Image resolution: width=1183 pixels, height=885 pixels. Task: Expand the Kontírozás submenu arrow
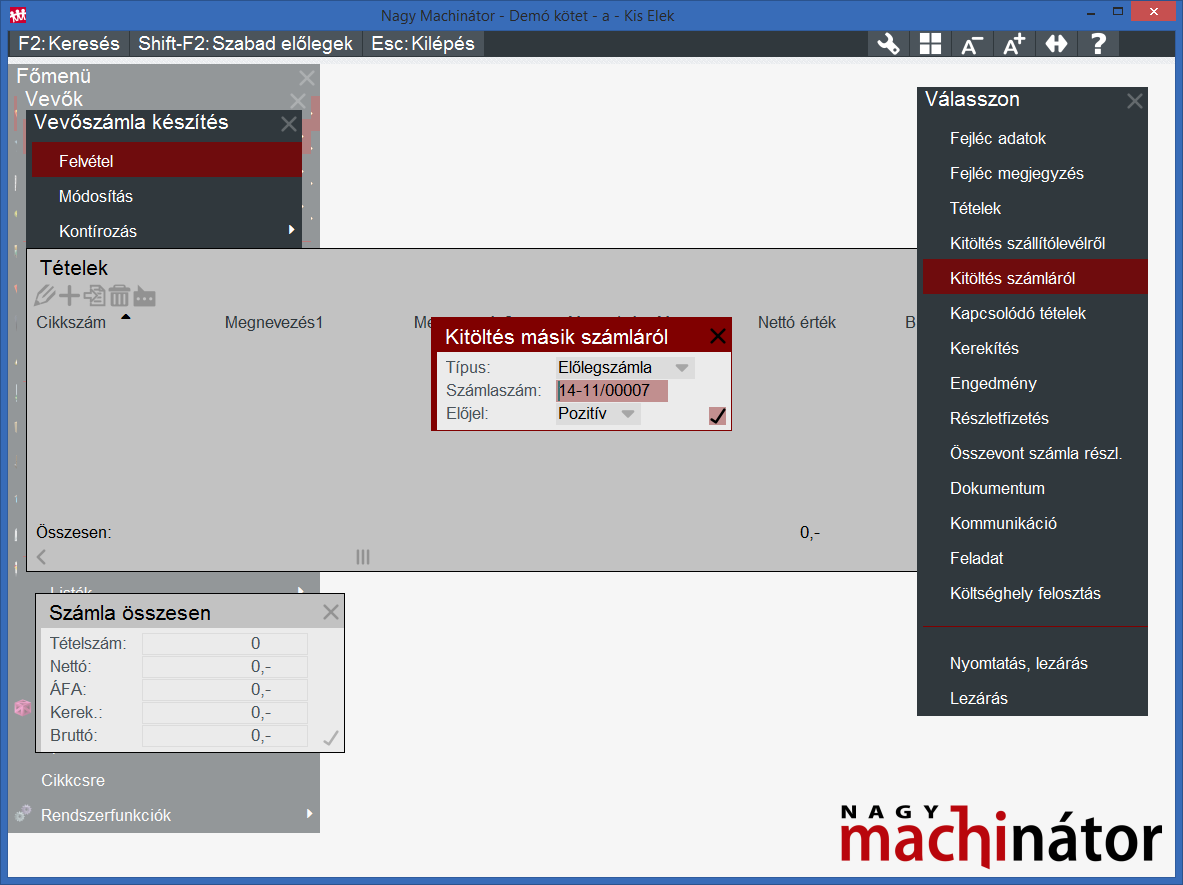pyautogui.click(x=291, y=229)
